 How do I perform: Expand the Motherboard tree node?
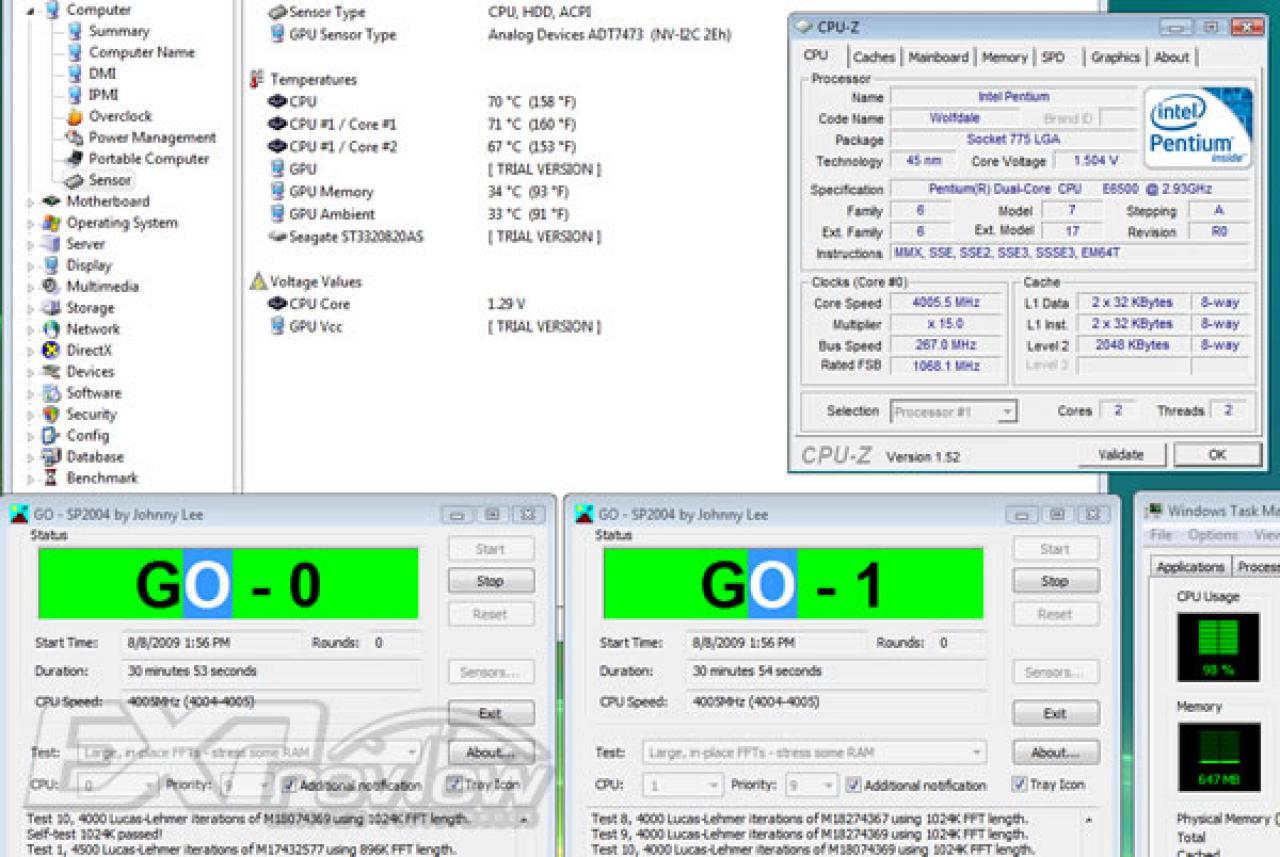pos(30,202)
